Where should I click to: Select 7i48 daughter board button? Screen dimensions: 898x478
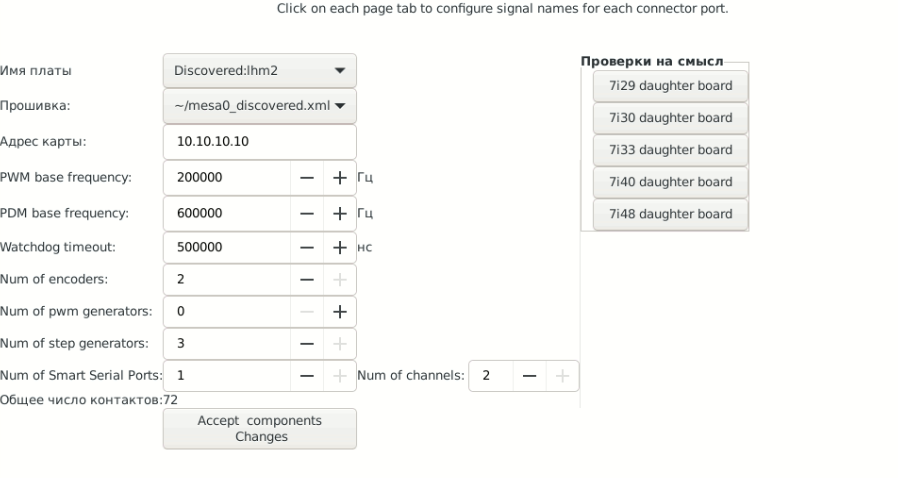671,214
